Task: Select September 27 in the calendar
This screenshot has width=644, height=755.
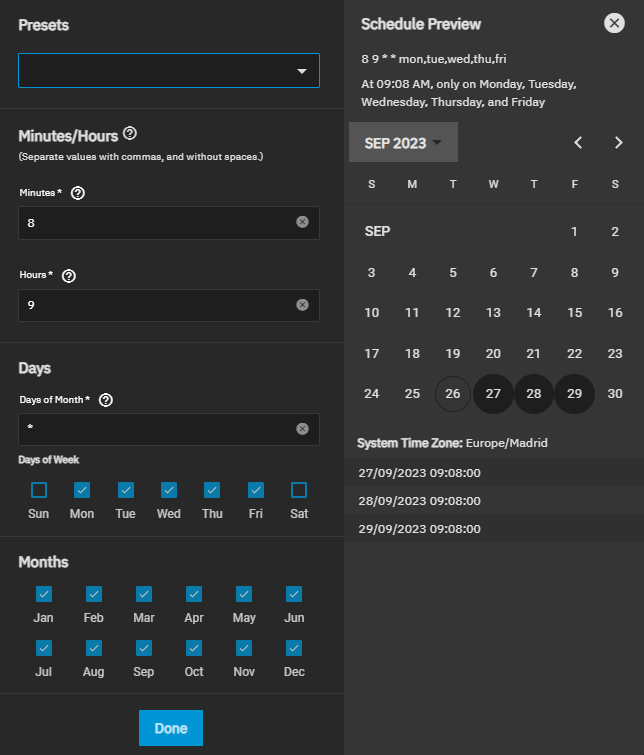Action: click(493, 394)
